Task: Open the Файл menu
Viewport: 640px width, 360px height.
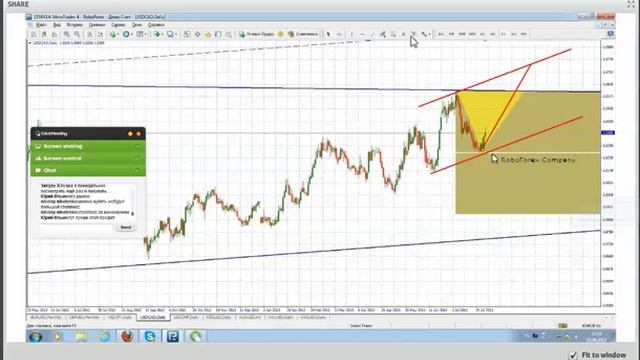Action: click(x=41, y=25)
